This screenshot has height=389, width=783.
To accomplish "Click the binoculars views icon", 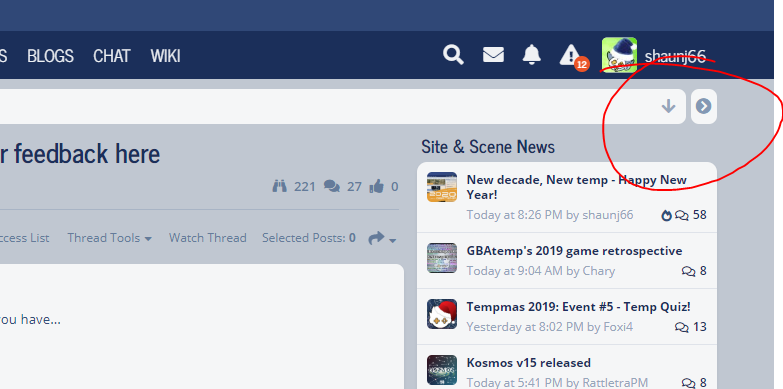I will click(x=280, y=186).
